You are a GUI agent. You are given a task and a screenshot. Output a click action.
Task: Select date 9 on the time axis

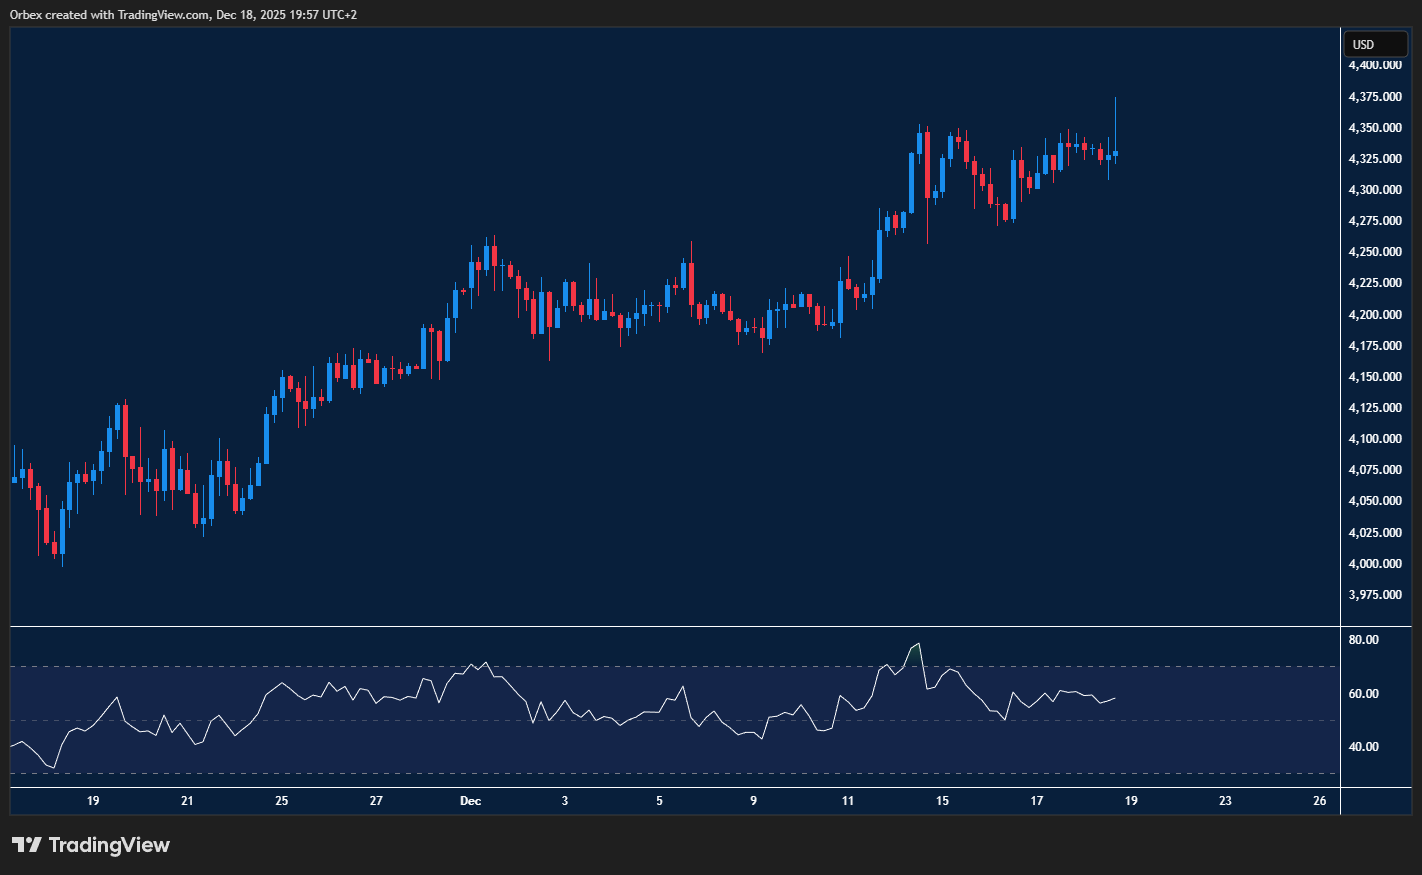point(753,801)
